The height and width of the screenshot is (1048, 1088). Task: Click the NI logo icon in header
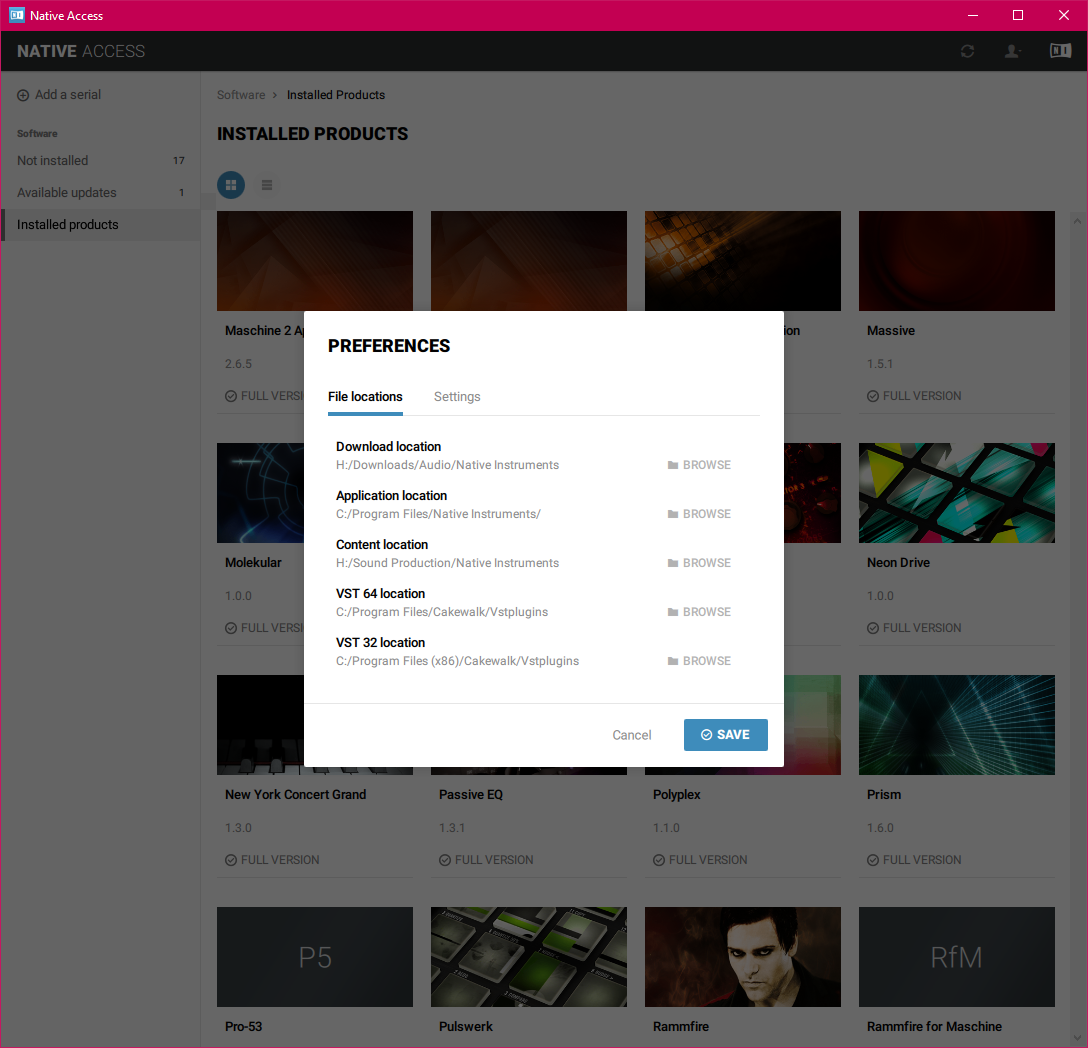pyautogui.click(x=1060, y=51)
